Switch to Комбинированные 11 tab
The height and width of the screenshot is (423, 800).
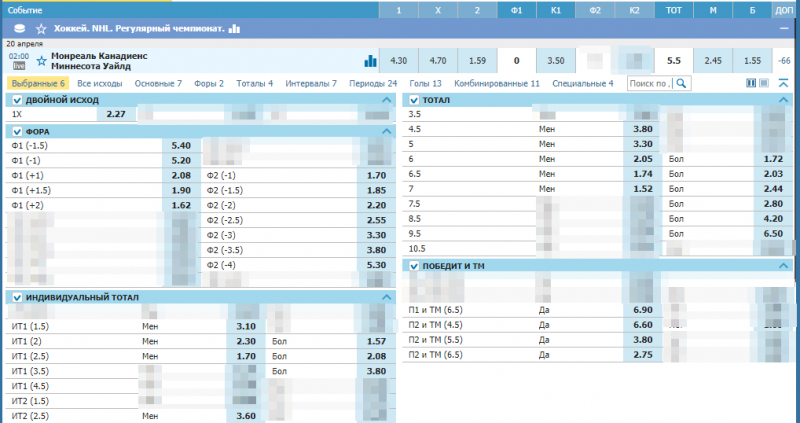coord(495,84)
